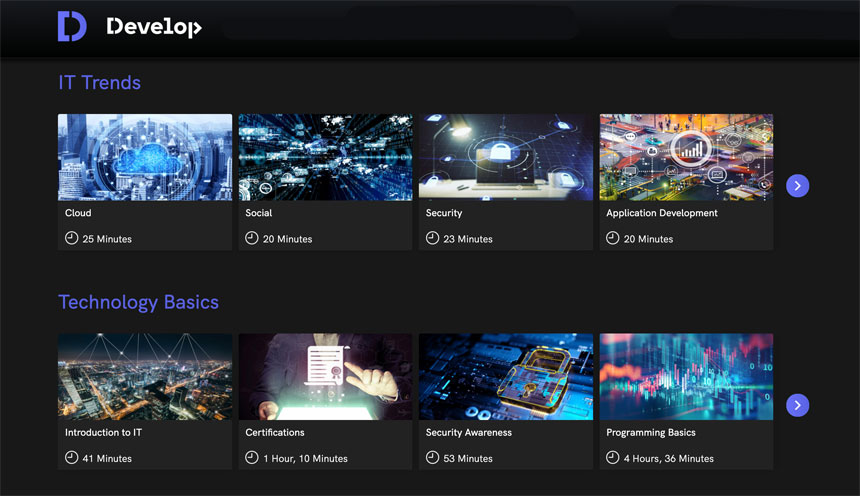Click the Develop D logo icon

72,27
